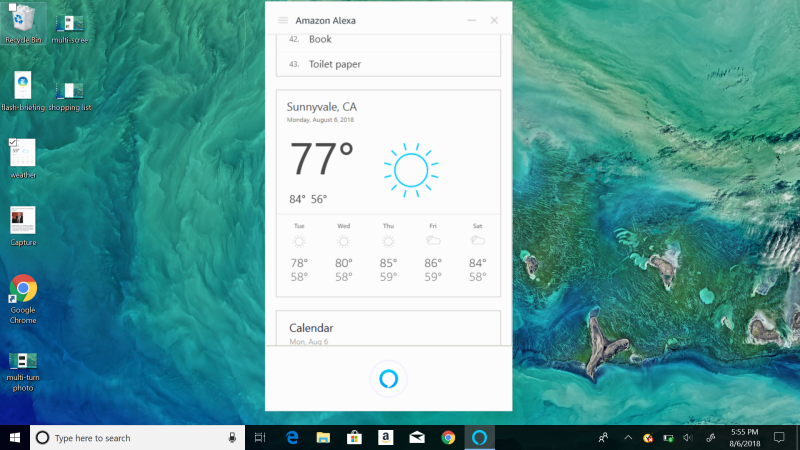Click the Cortana circle icon
The width and height of the screenshot is (800, 450).
click(x=42, y=438)
